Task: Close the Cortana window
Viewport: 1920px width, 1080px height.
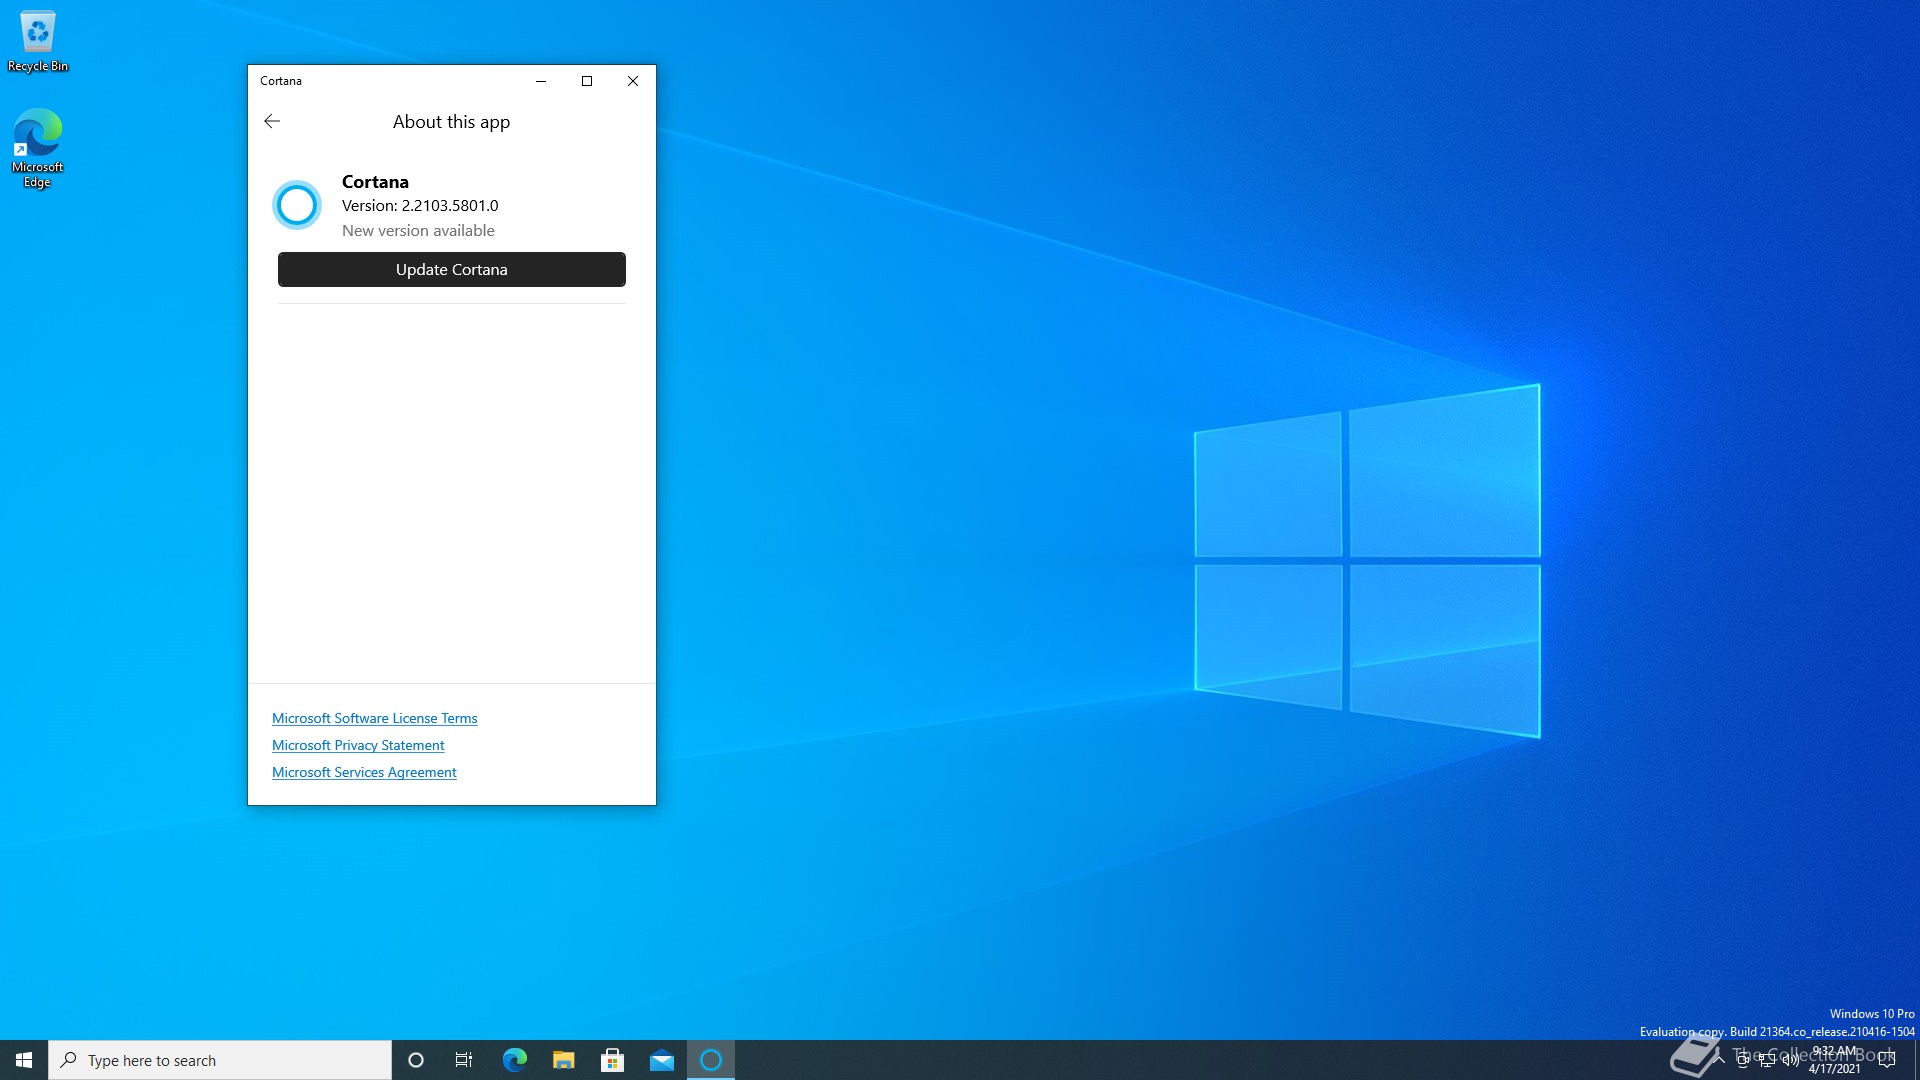Action: coord(633,81)
